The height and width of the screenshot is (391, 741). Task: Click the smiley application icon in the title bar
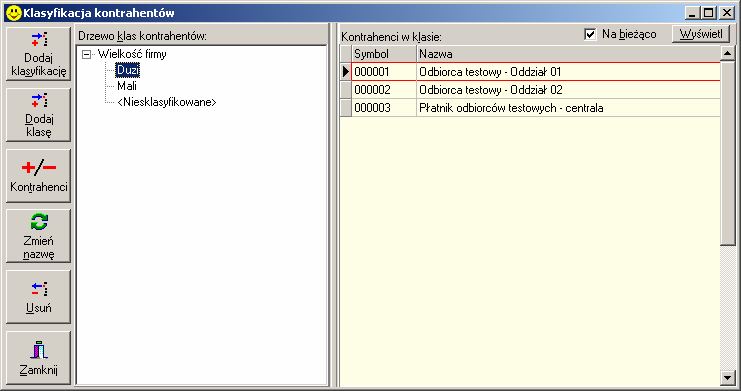pos(14,13)
